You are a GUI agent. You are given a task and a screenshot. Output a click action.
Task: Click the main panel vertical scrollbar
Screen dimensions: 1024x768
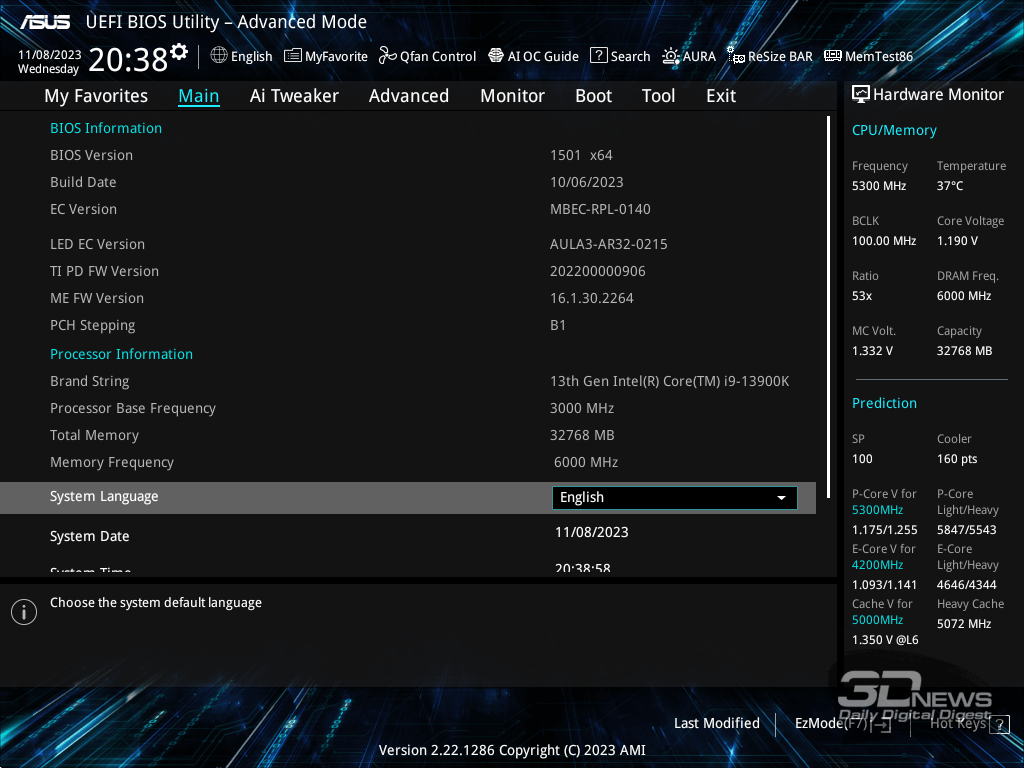pos(829,307)
